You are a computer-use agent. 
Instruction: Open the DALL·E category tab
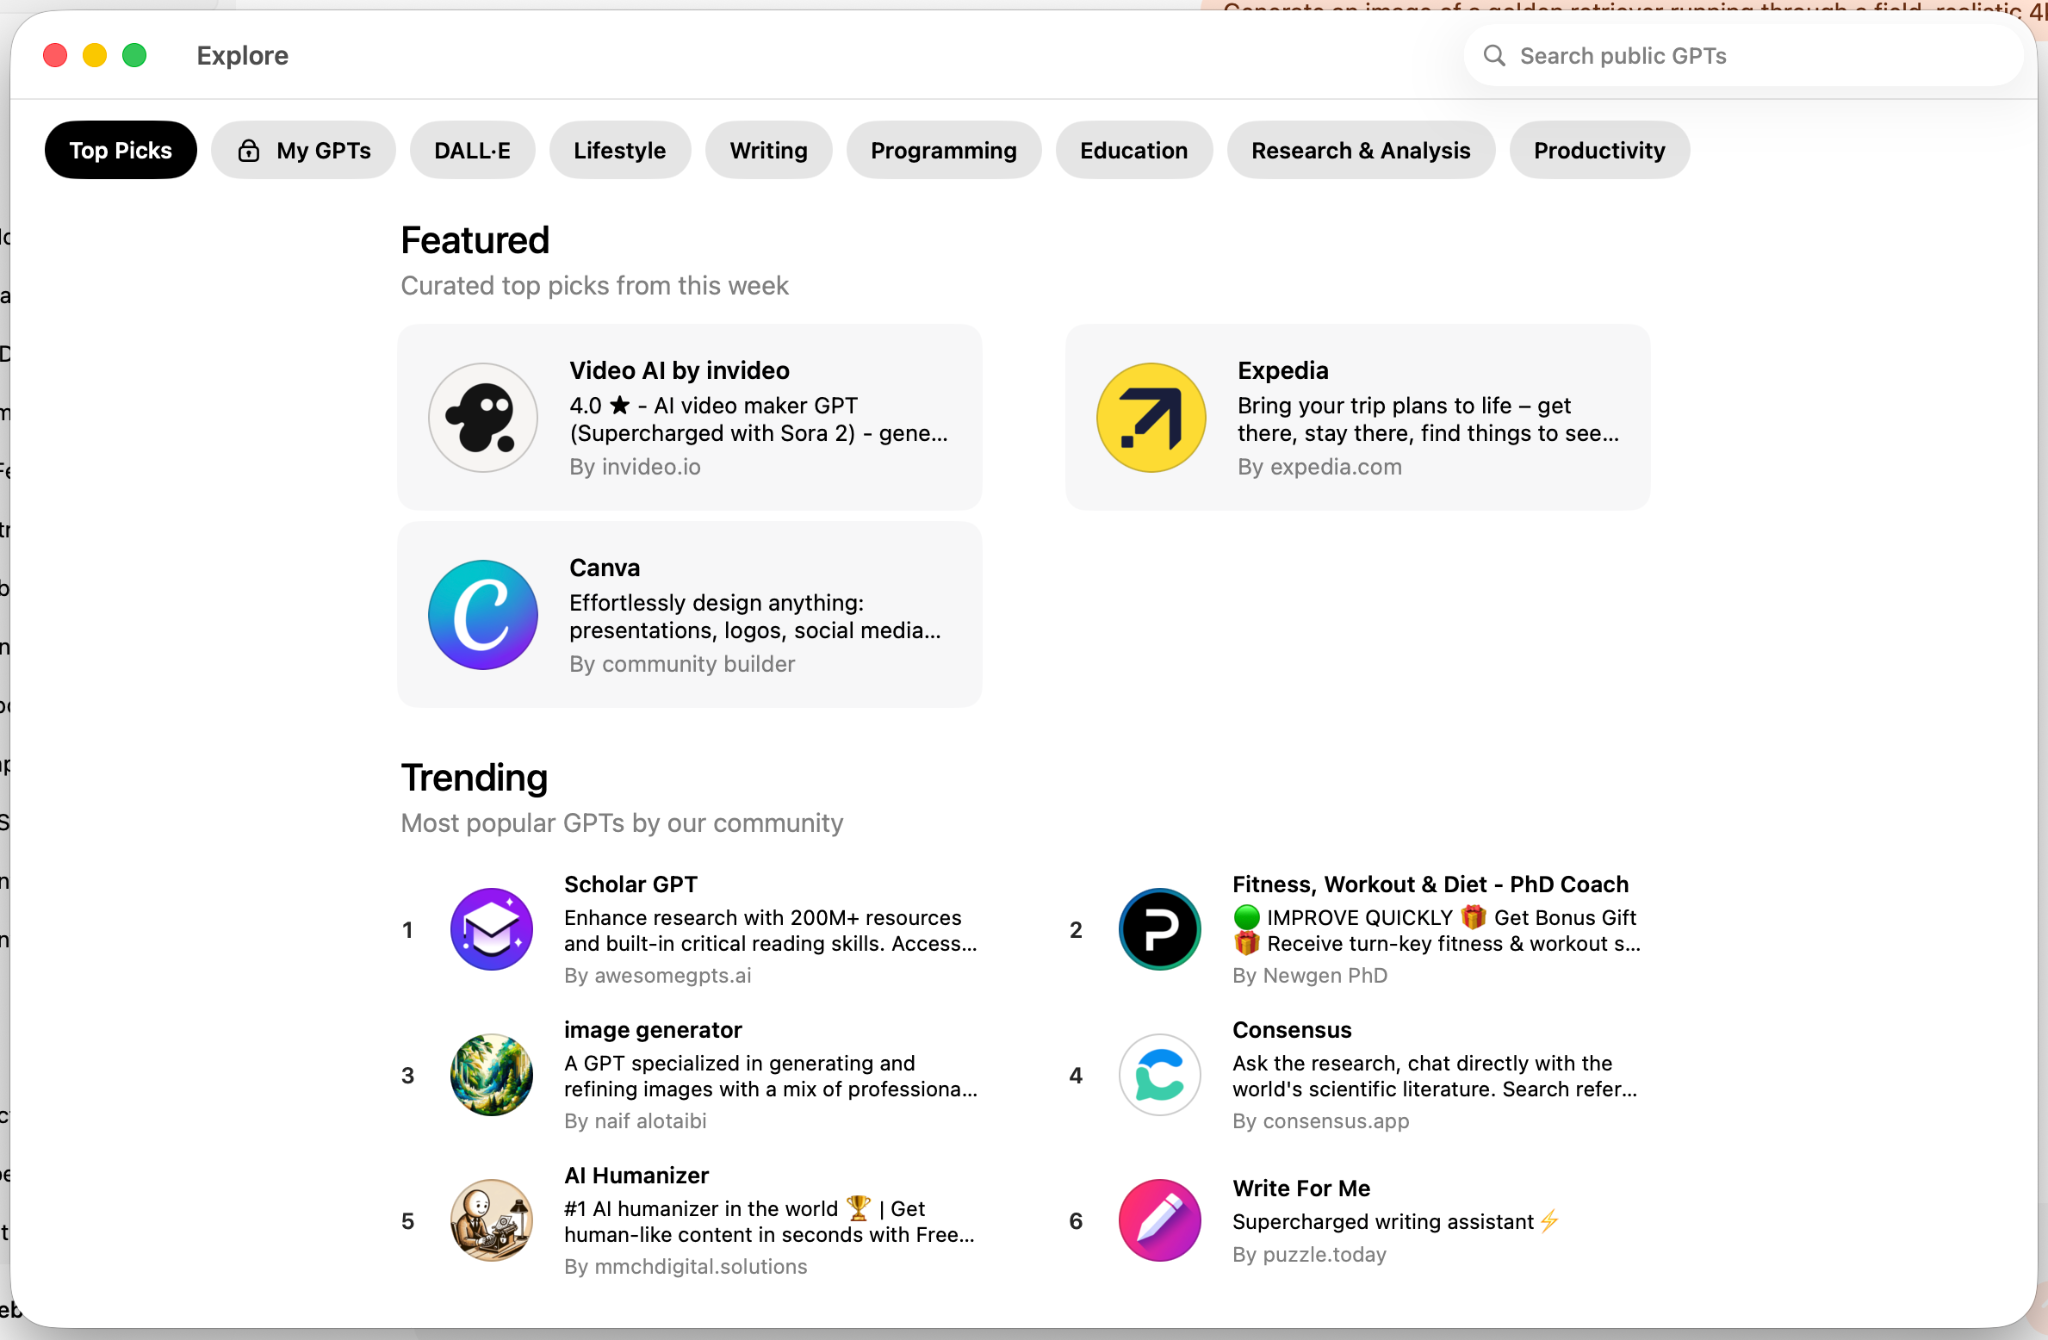[472, 150]
